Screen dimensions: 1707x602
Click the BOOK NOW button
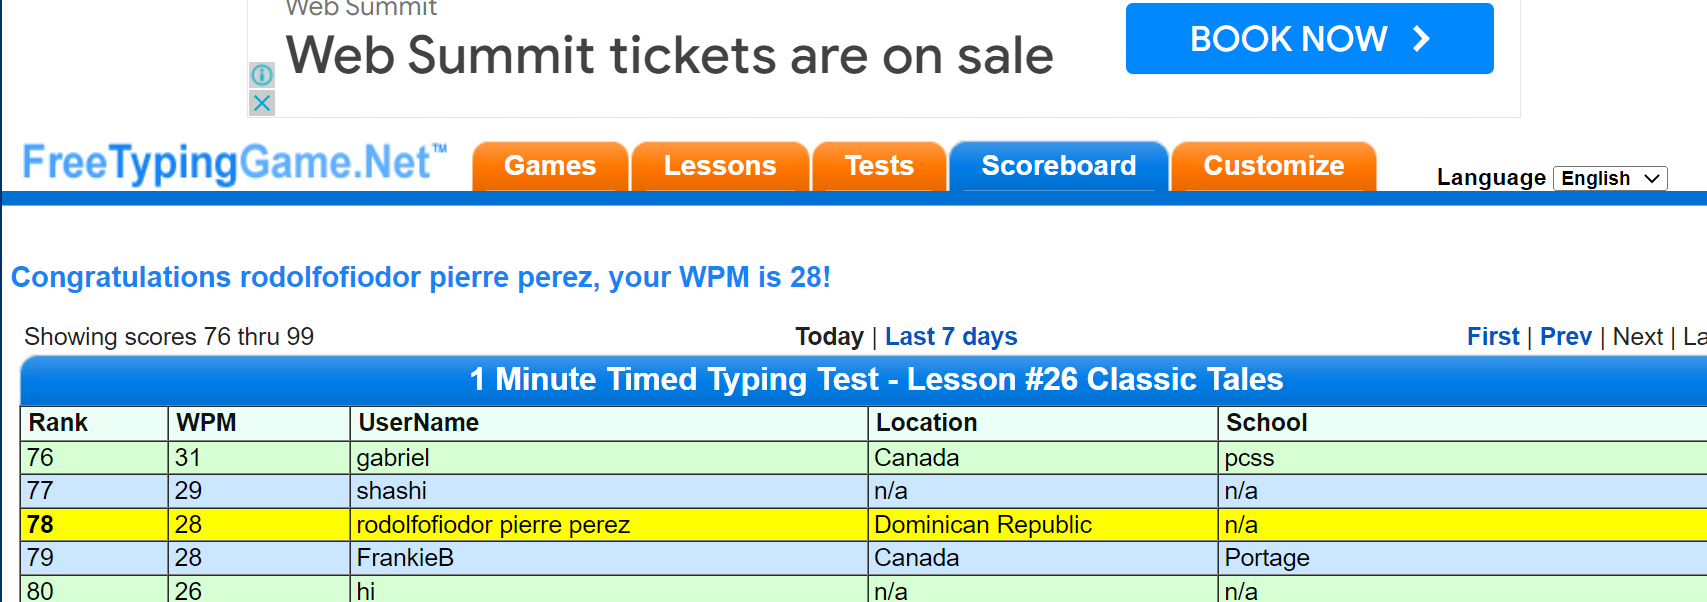pyautogui.click(x=1309, y=39)
